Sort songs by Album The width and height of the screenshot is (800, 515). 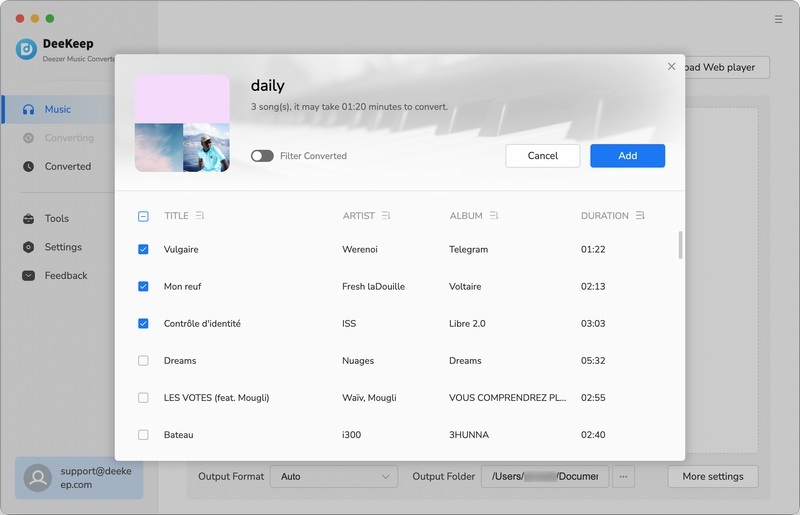coord(493,215)
